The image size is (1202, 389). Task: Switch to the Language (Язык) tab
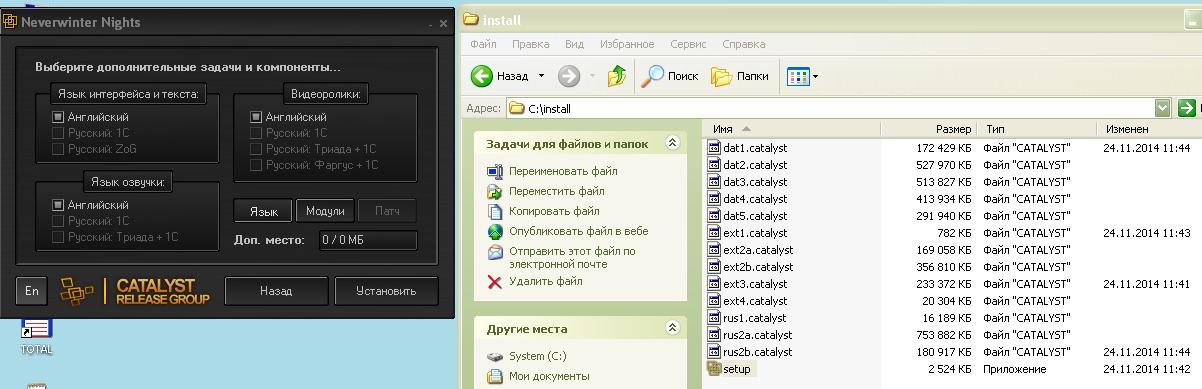pyautogui.click(x=263, y=211)
